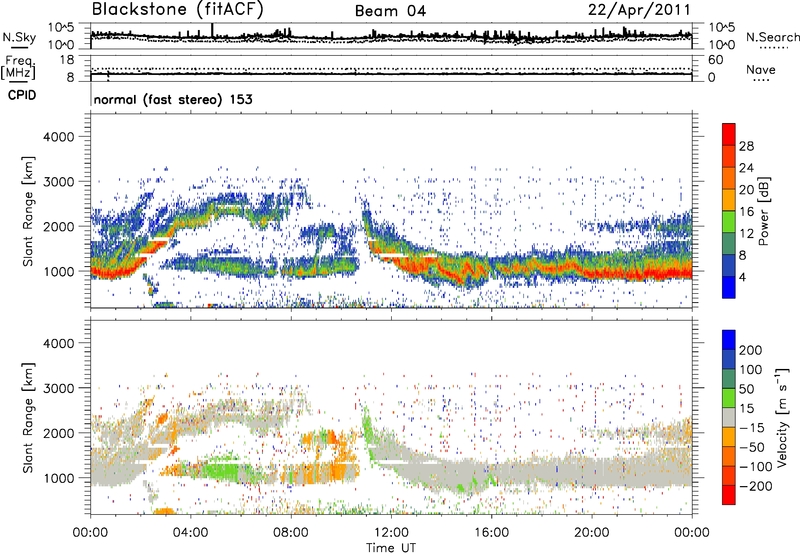Click the Time UT axis label

pos(391,548)
